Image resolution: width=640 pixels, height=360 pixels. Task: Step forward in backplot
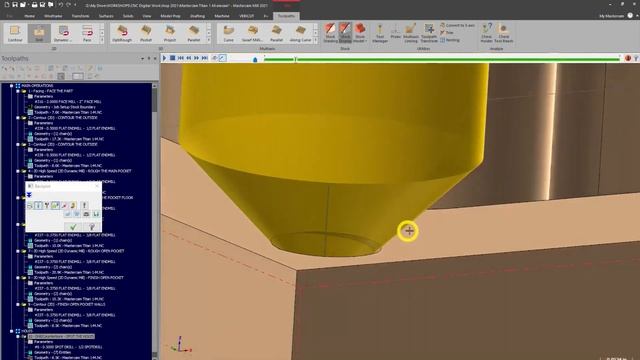click(196, 58)
